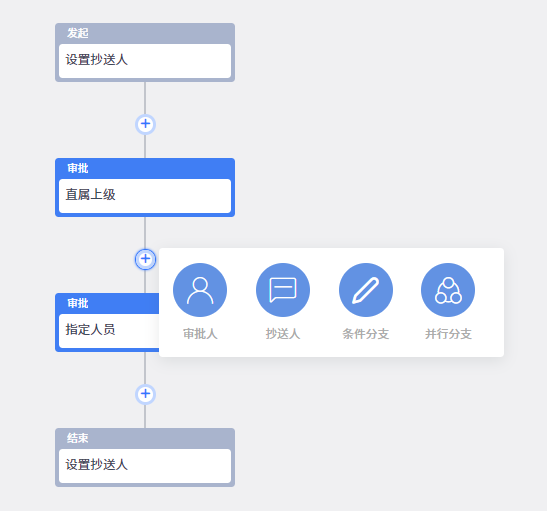Viewport: 547px width, 511px height.
Task: Select the 发起 node header
Action: pyautogui.click(x=145, y=33)
